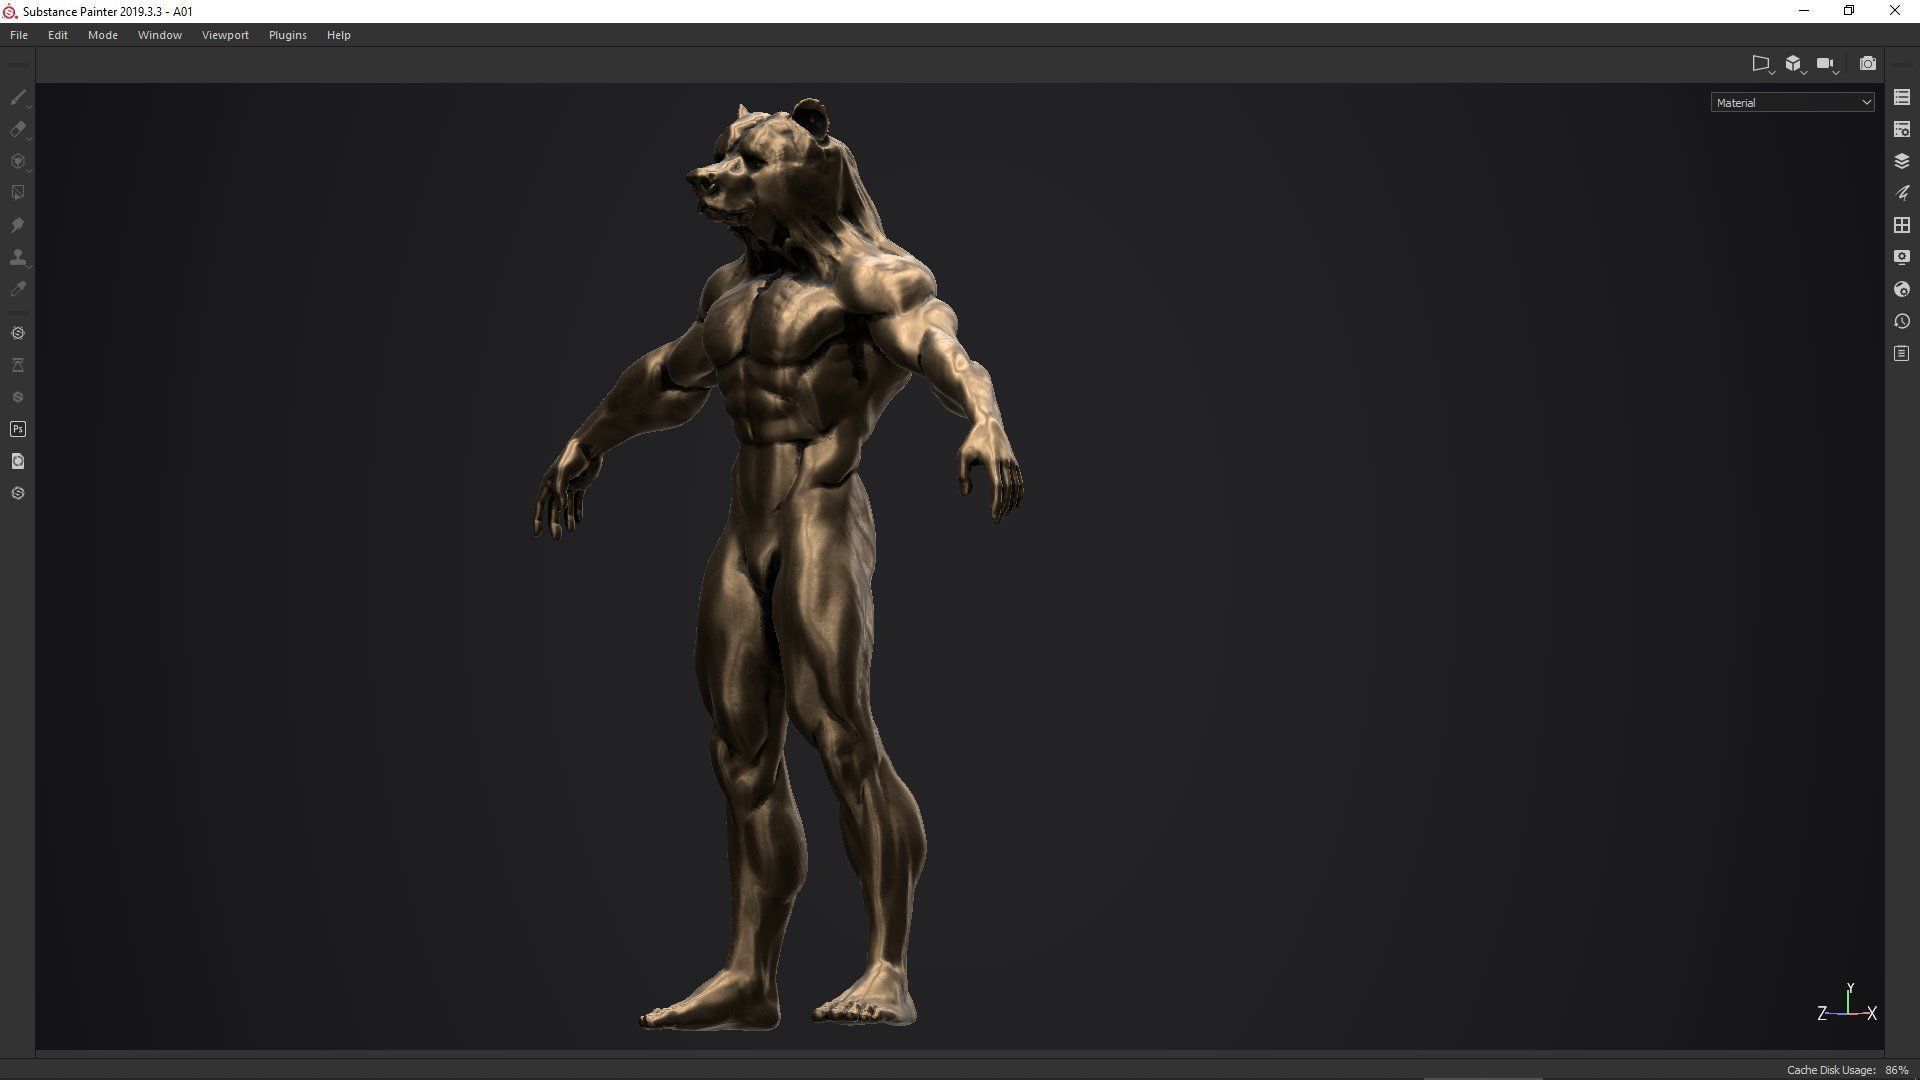Toggle perspective view icon in top toolbar
The height and width of the screenshot is (1080, 1920).
click(1762, 64)
